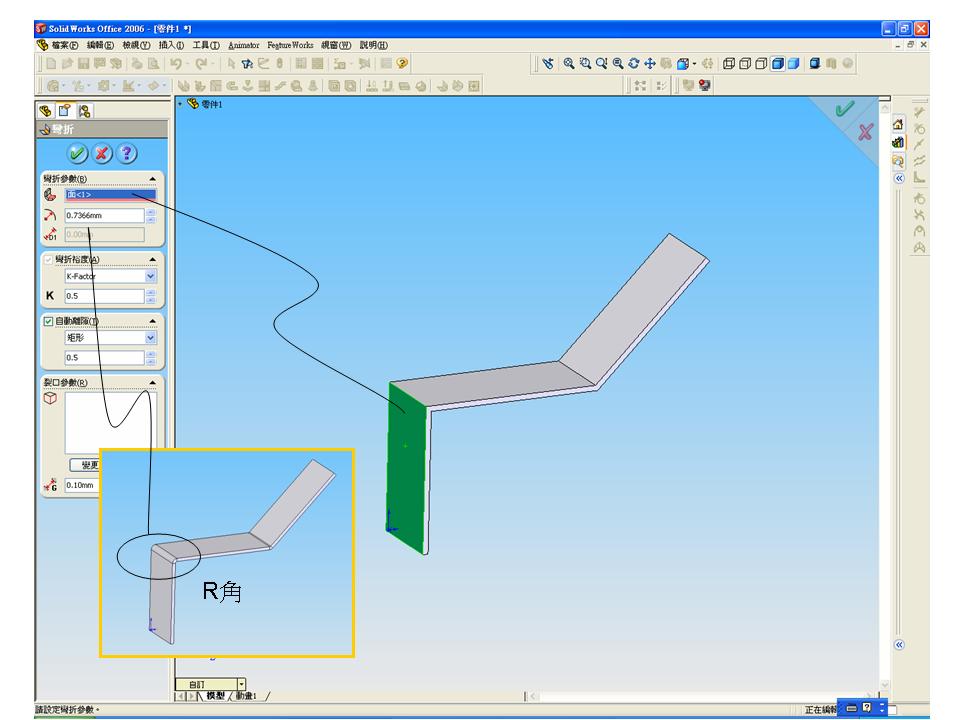This screenshot has height=720, width=960.
Task: Click the bend radius spinner arrows
Action: [x=151, y=216]
